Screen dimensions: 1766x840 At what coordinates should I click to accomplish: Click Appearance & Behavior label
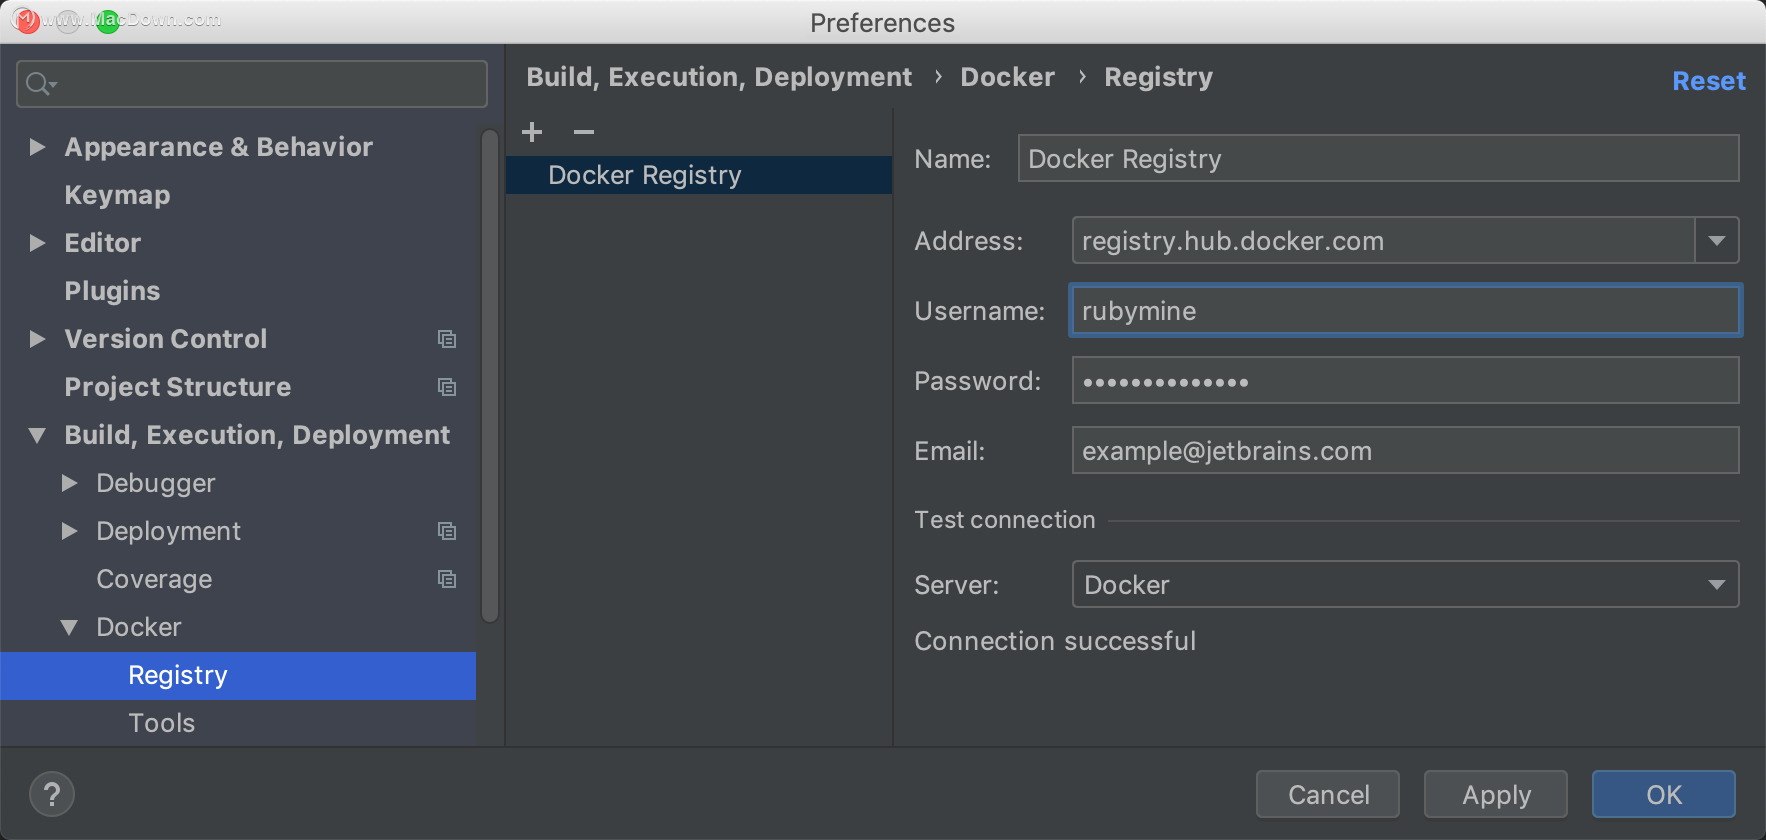click(218, 147)
